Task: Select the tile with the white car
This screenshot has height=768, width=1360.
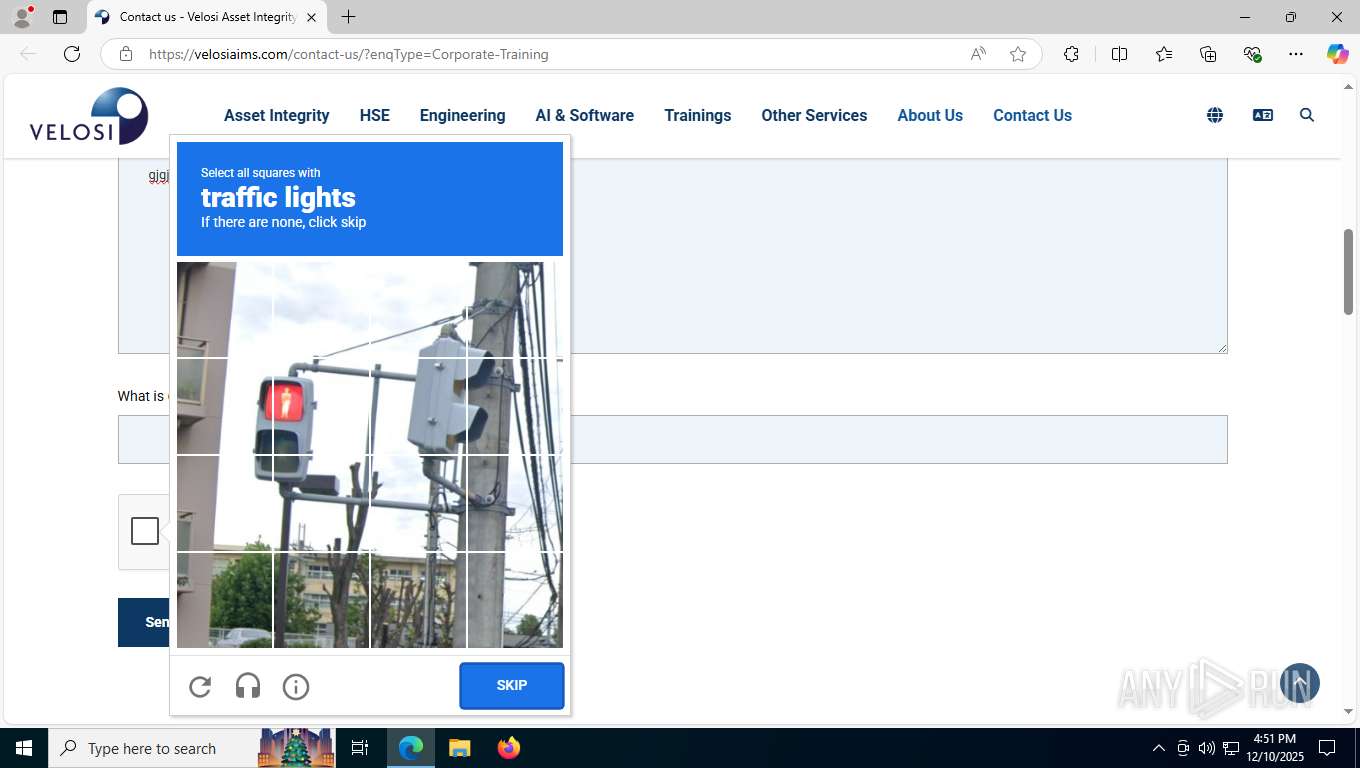Action: coord(225,600)
